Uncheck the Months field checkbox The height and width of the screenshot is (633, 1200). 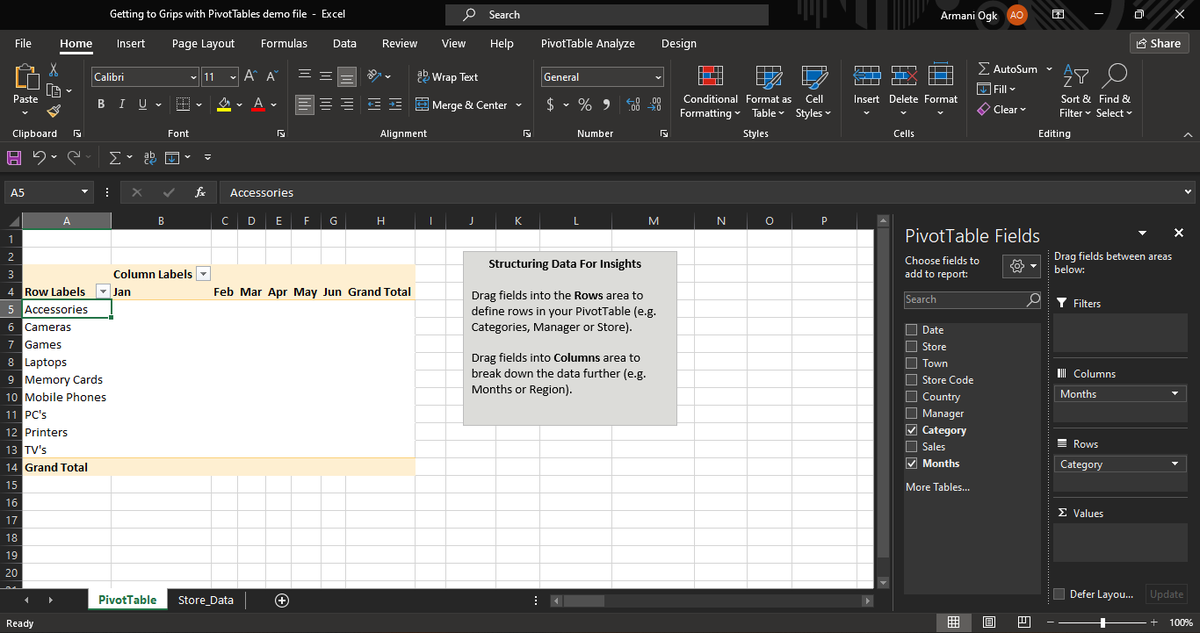(x=911, y=463)
